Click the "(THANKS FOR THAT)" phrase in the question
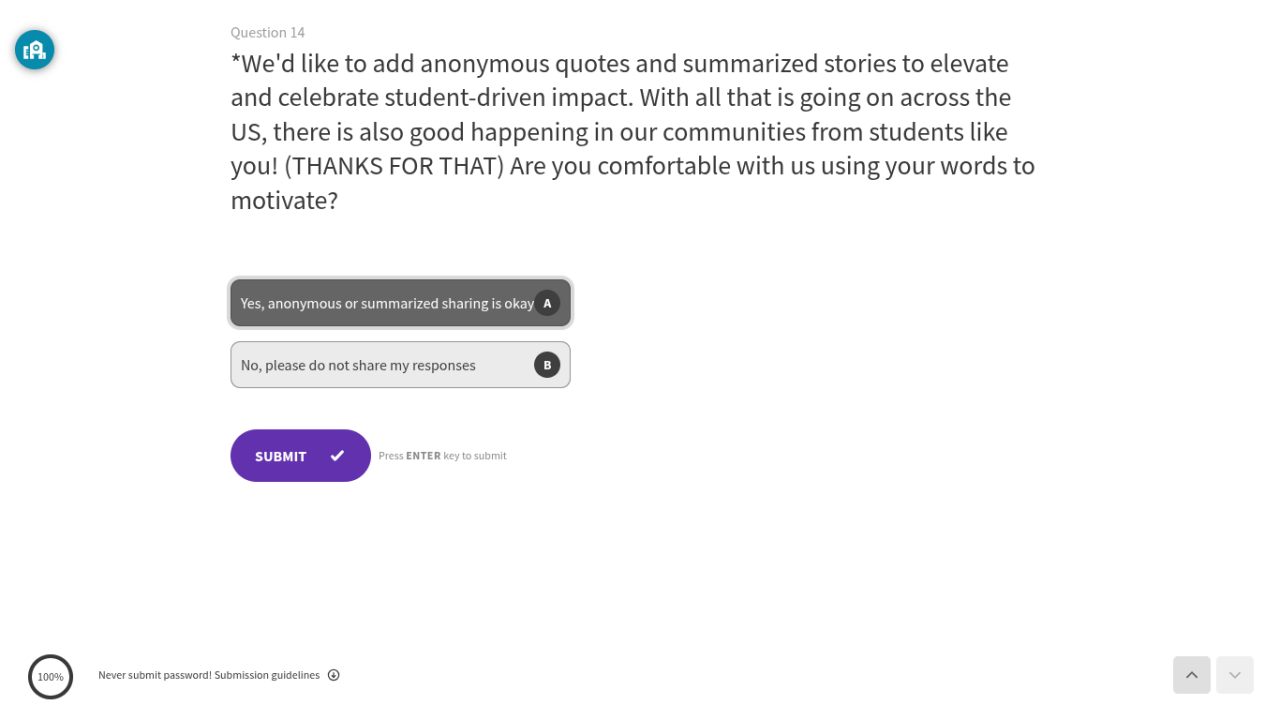 pyautogui.click(x=394, y=166)
